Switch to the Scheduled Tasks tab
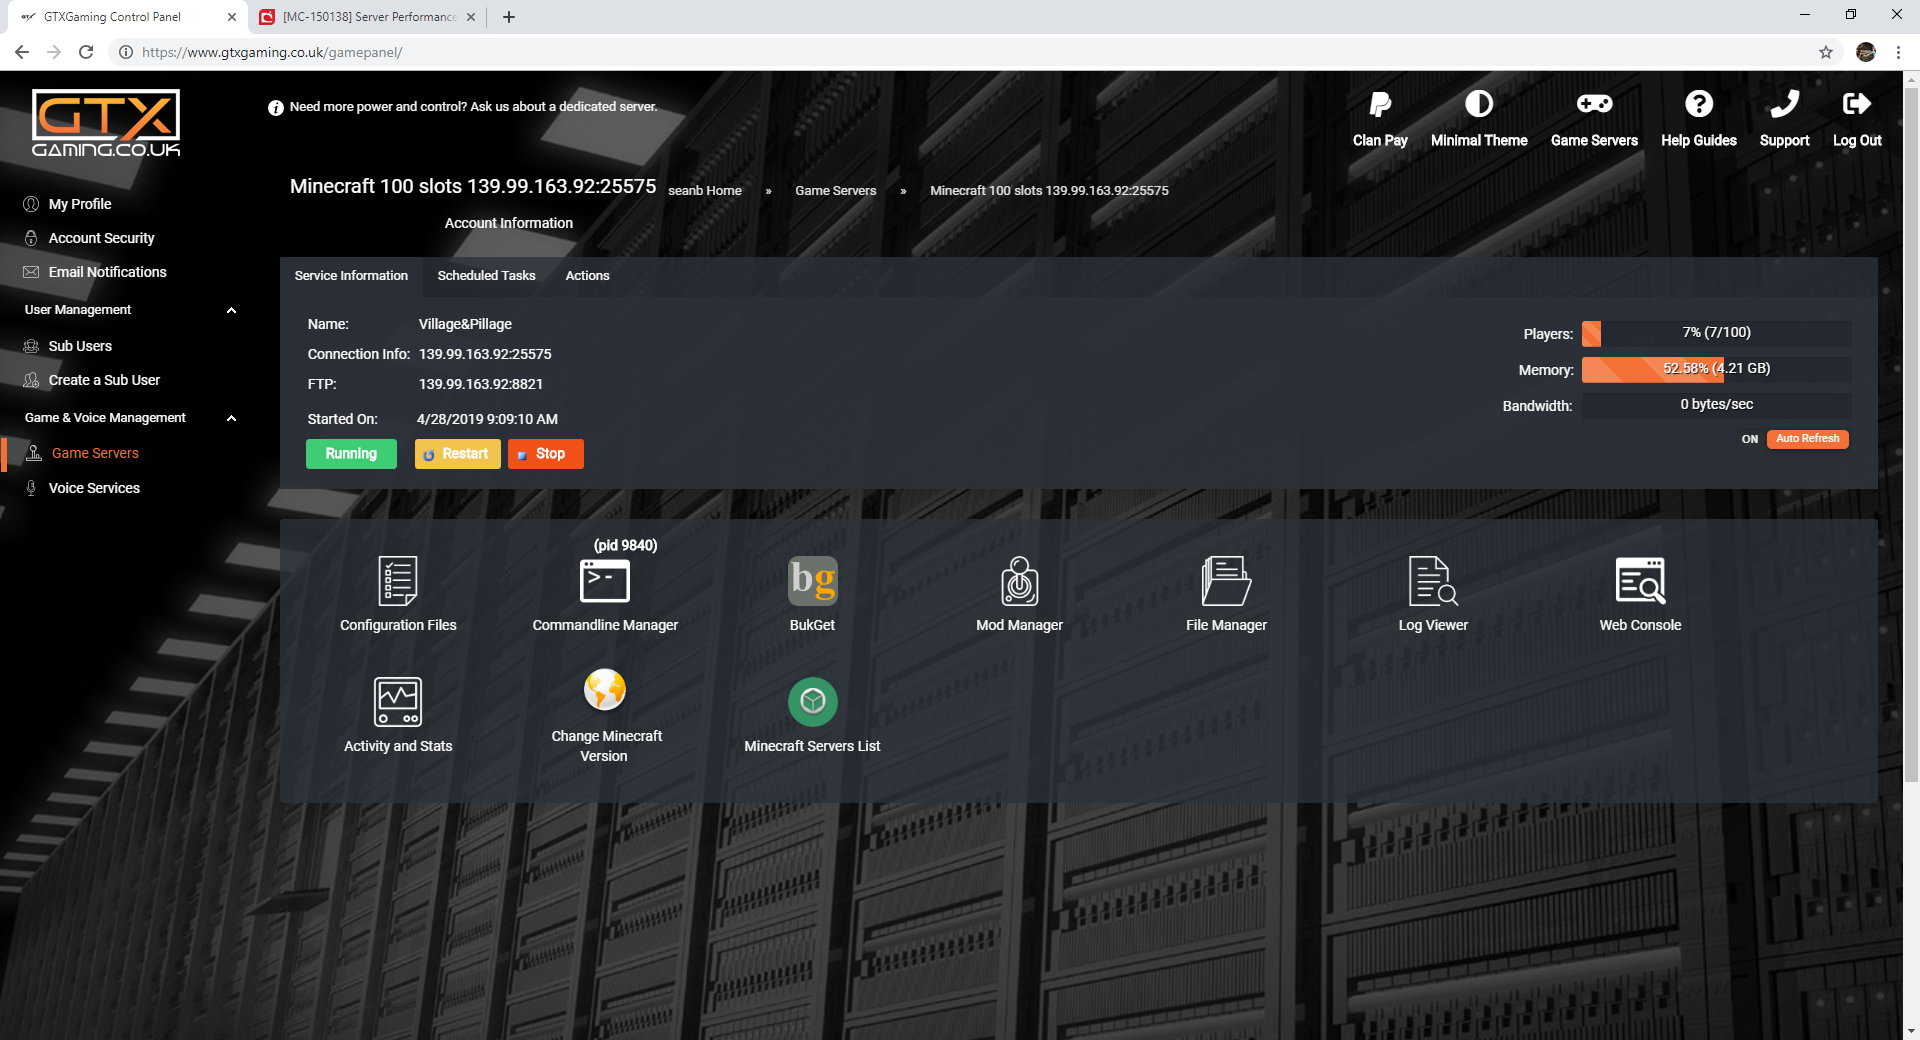Screen dimensions: 1920x1040 (x=486, y=276)
